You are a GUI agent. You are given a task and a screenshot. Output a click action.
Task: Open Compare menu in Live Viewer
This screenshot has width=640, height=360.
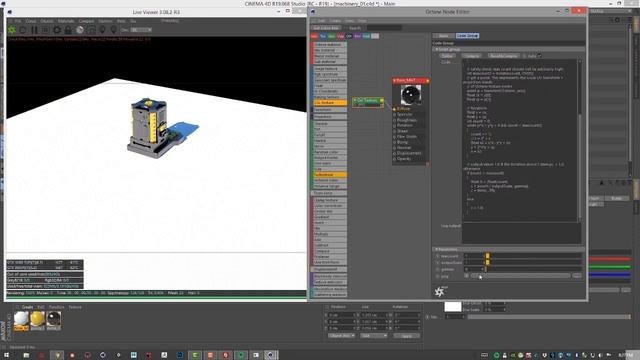click(86, 21)
